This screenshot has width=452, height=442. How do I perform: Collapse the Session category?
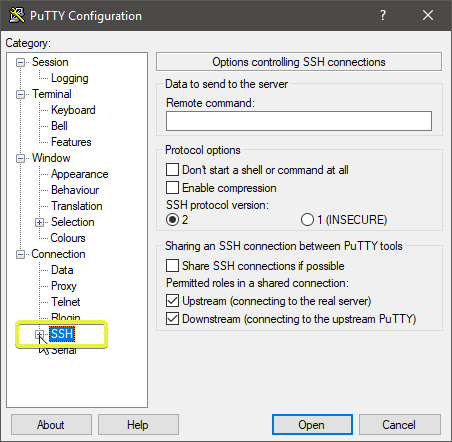click(x=20, y=62)
